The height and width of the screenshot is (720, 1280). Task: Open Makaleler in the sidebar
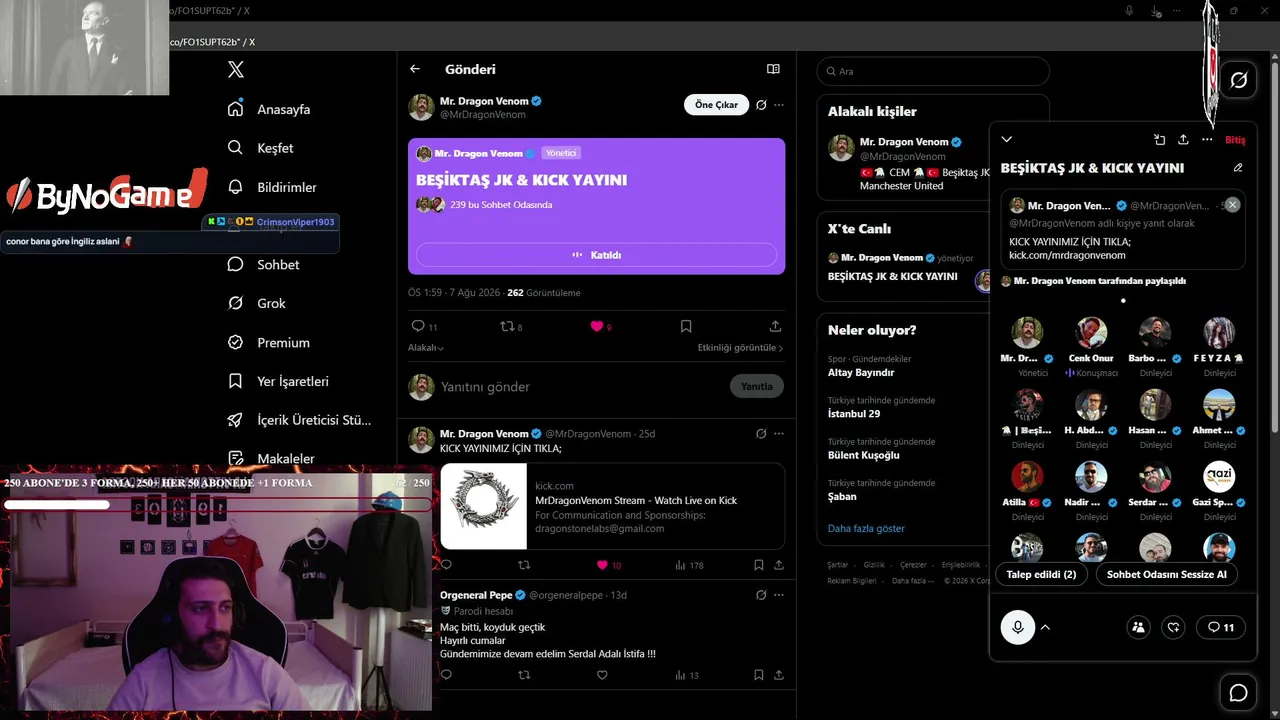click(x=271, y=459)
